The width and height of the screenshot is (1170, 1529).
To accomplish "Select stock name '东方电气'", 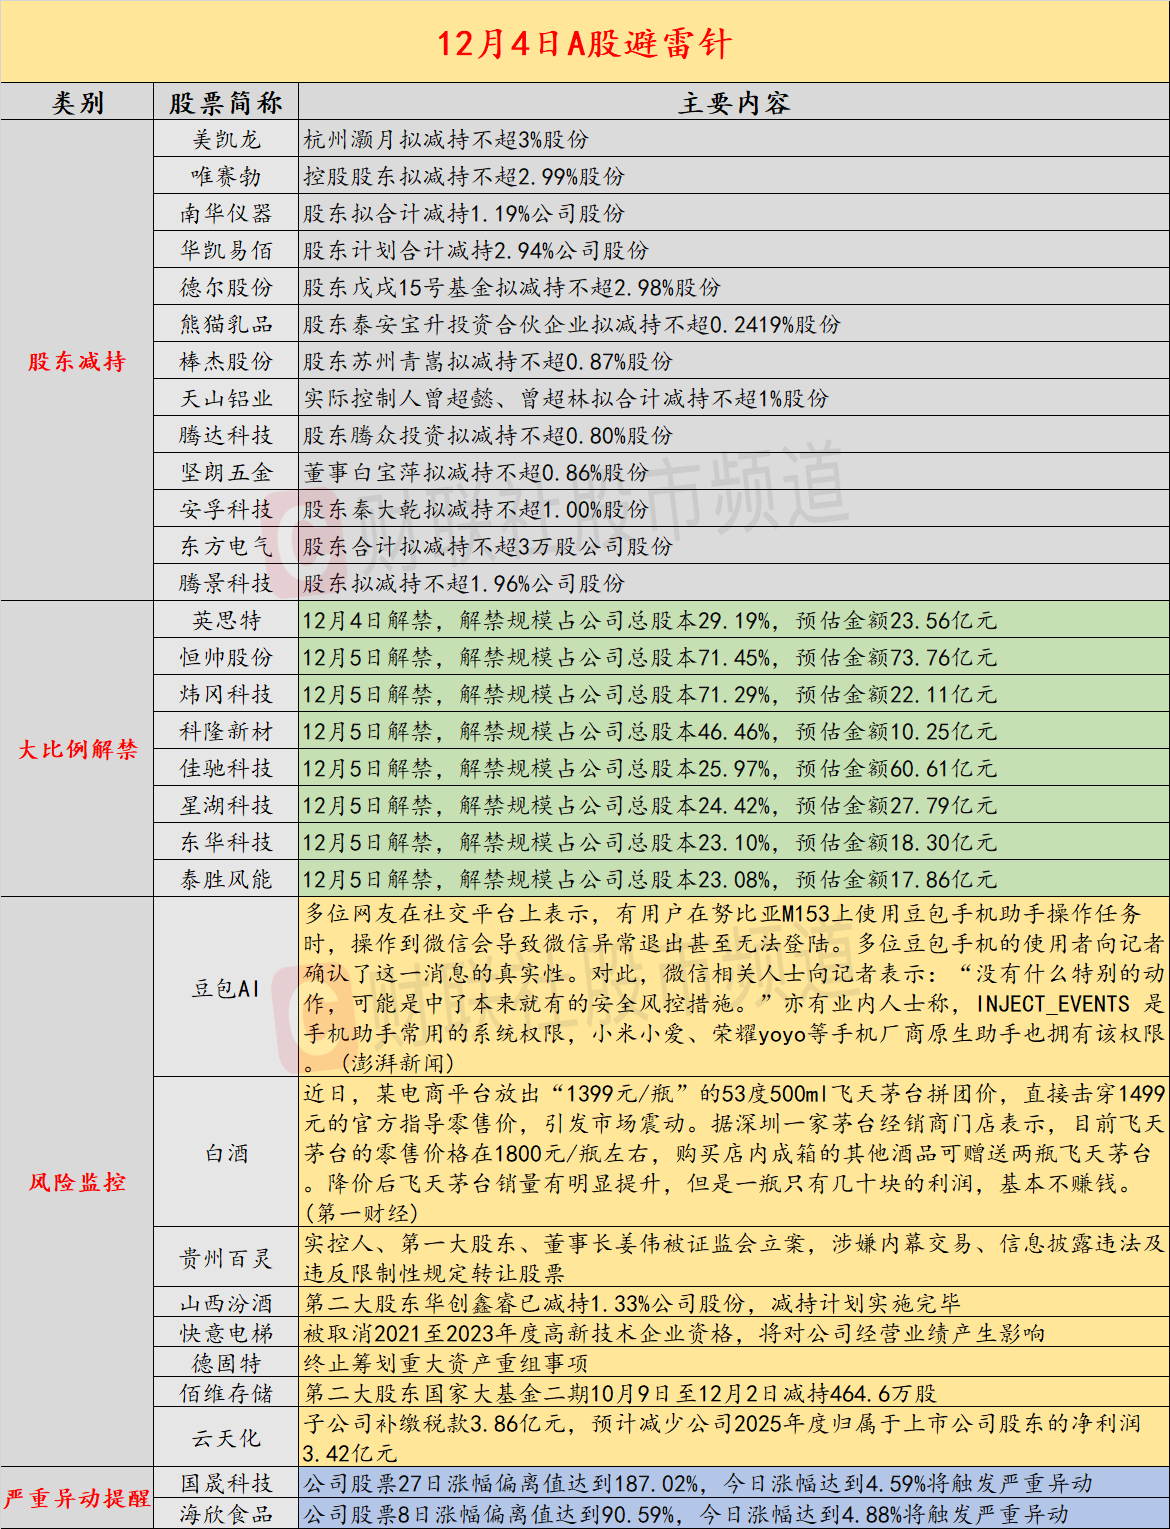I will (226, 547).
